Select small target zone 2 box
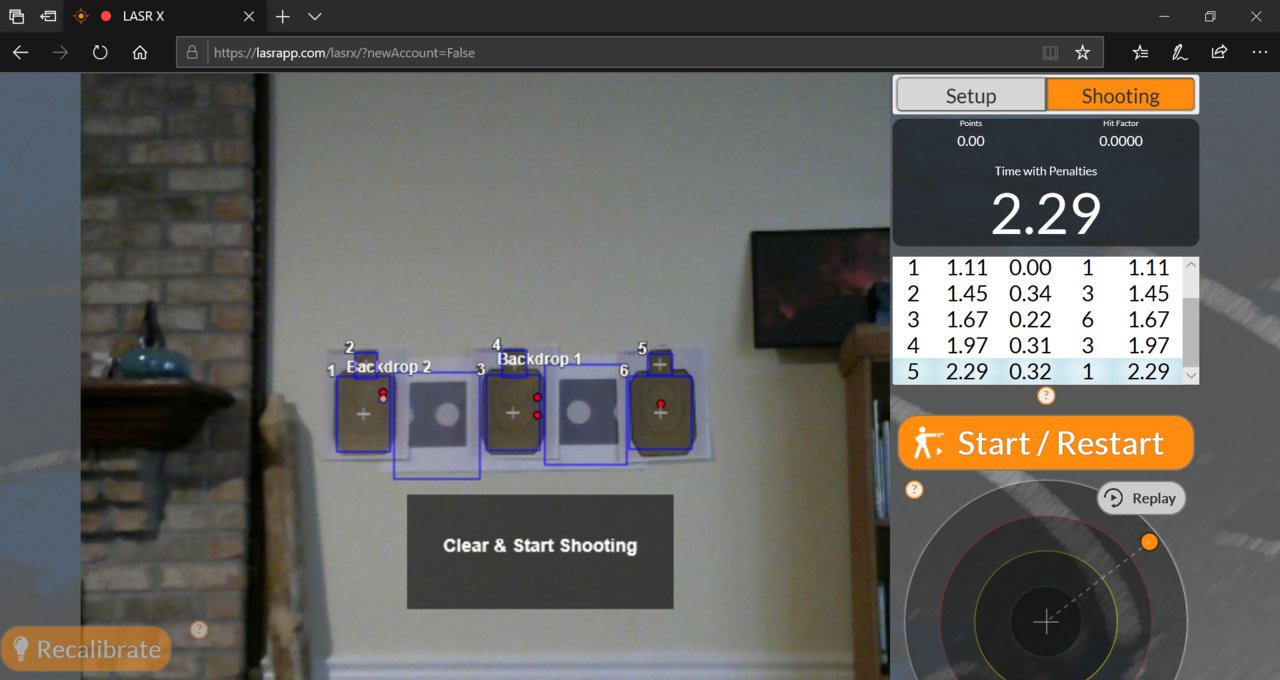1280x680 pixels. 366,364
